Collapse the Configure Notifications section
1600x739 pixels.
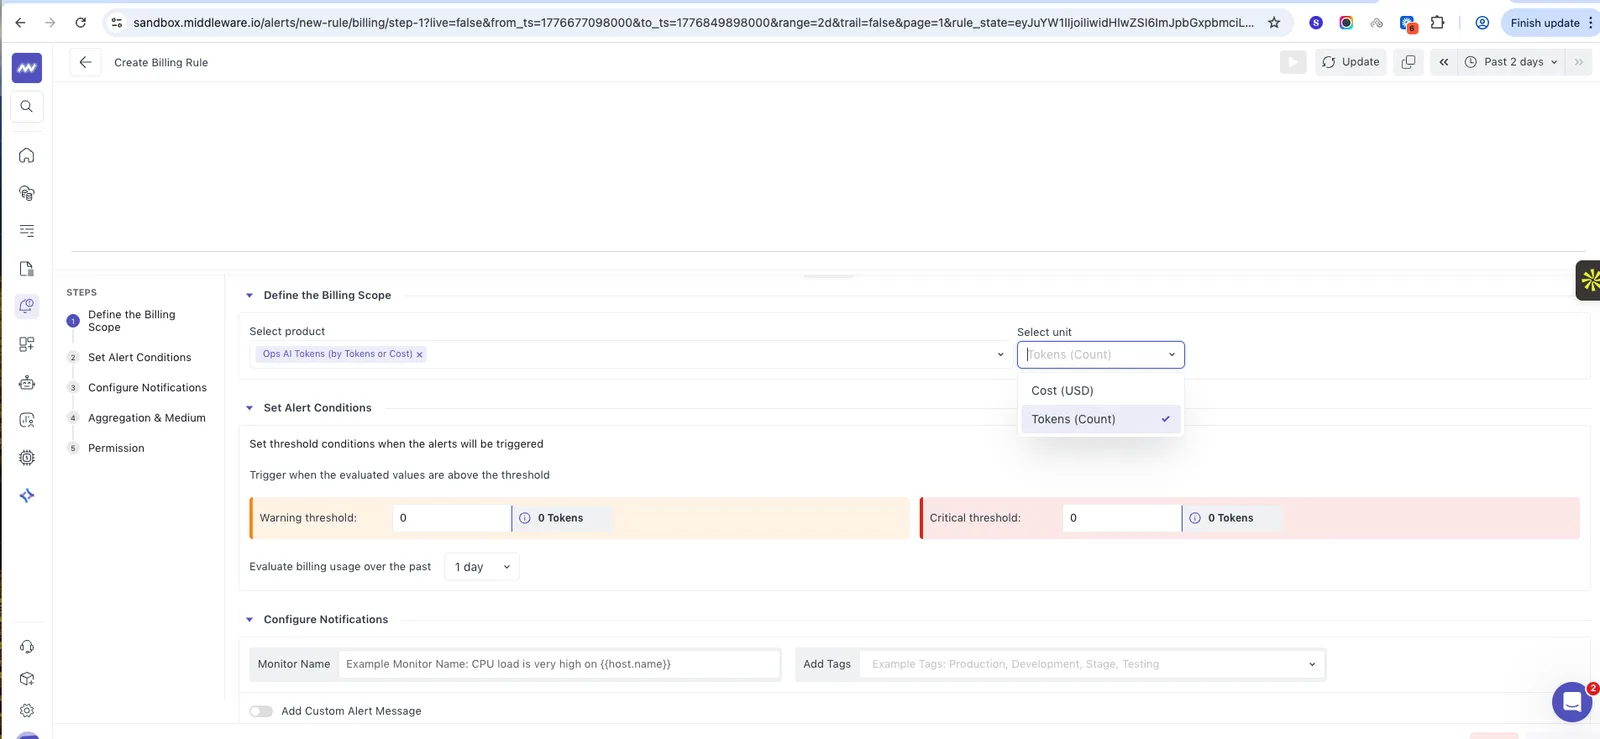click(x=250, y=620)
